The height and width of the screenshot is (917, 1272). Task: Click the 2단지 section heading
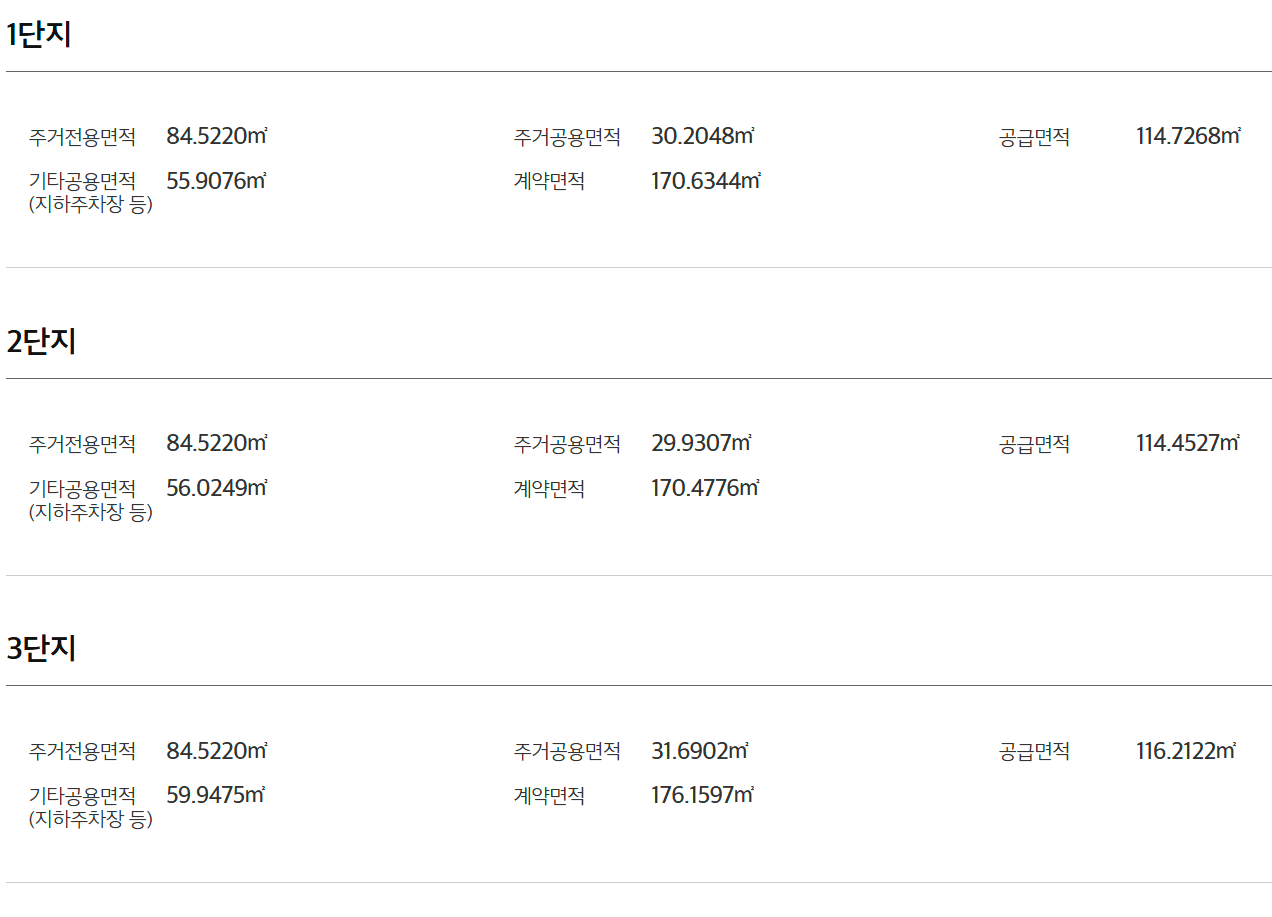41,342
